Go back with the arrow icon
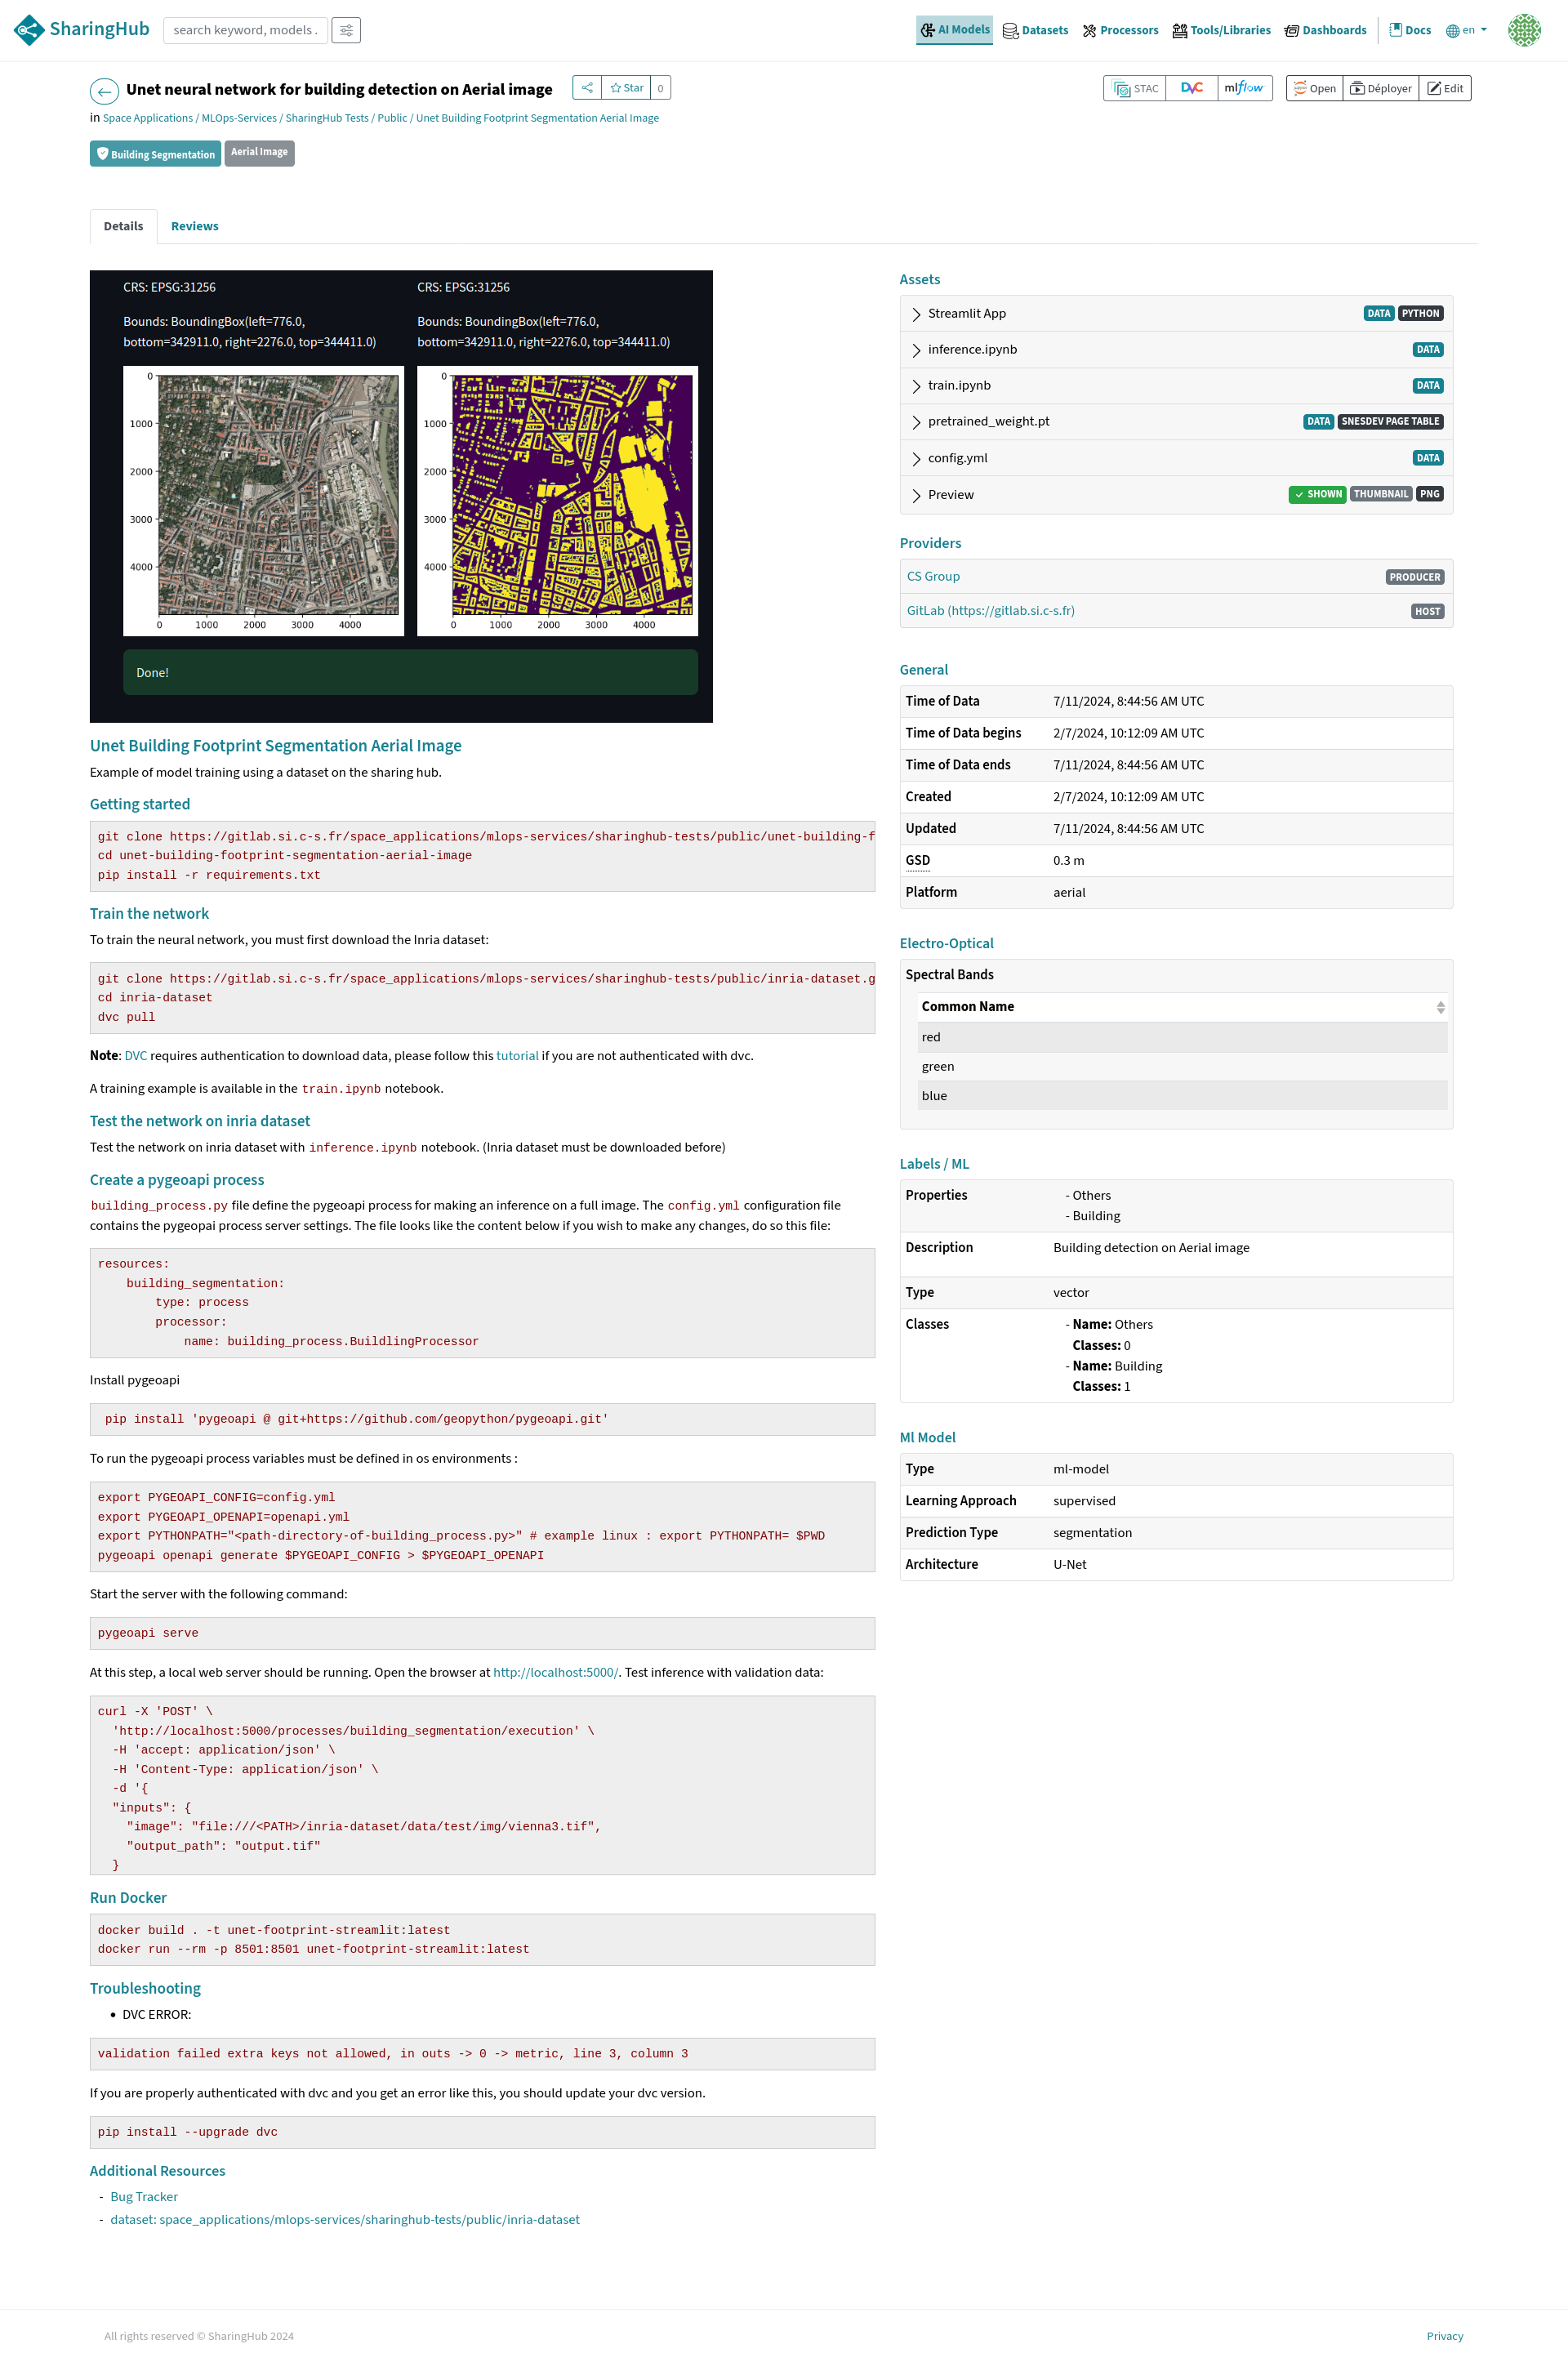1568x2362 pixels. [104, 91]
